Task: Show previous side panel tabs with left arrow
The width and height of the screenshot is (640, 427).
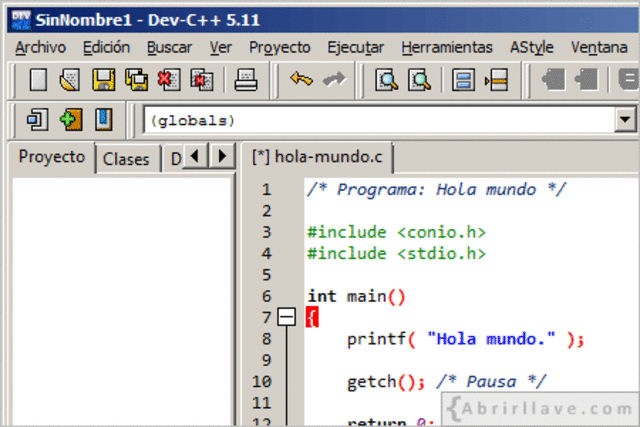Action: pos(195,156)
